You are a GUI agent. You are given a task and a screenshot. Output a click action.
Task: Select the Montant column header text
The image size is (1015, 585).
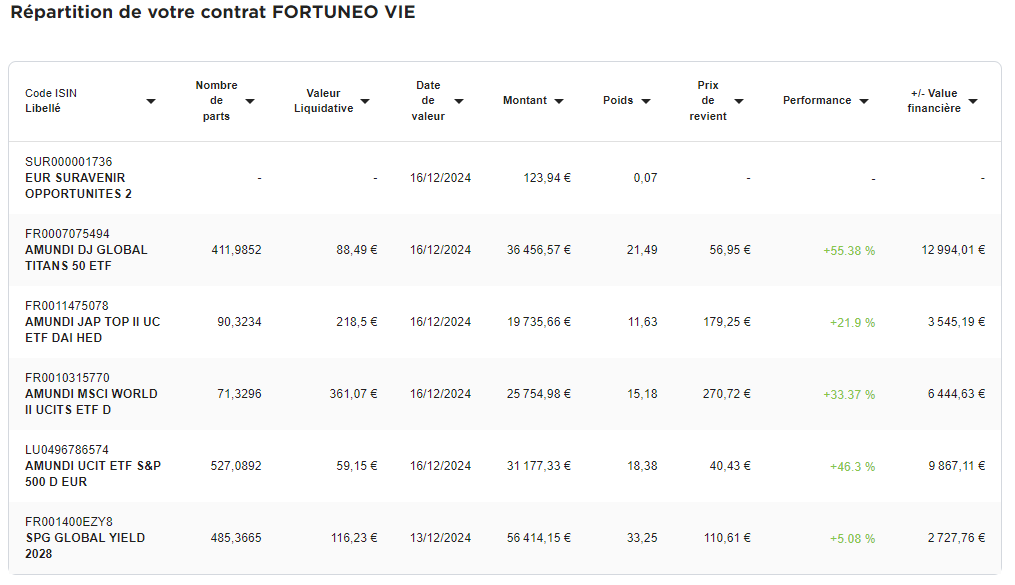point(525,100)
